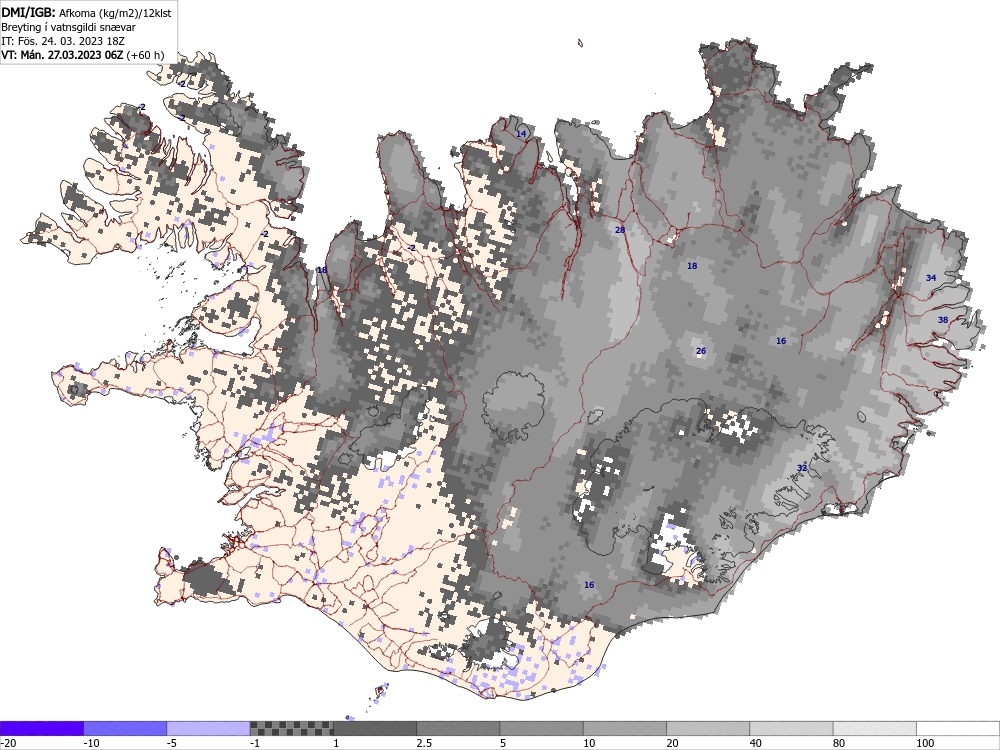Click the "VT: Mán. 27.03.2023 06Z" valid time line
The width and height of the screenshot is (1000, 750).
coord(62,55)
